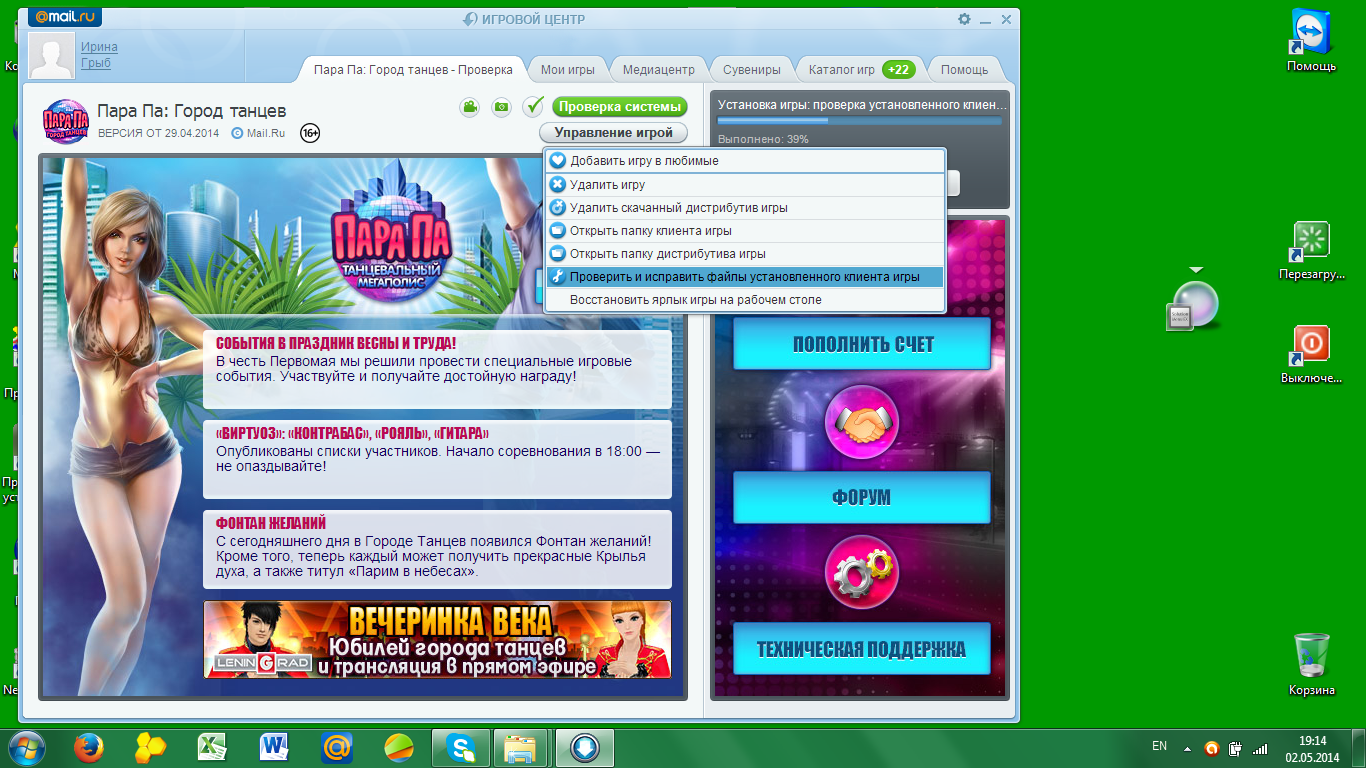Open the Управление игрой dropdown button
Screen dimensions: 1366x768
(x=613, y=132)
